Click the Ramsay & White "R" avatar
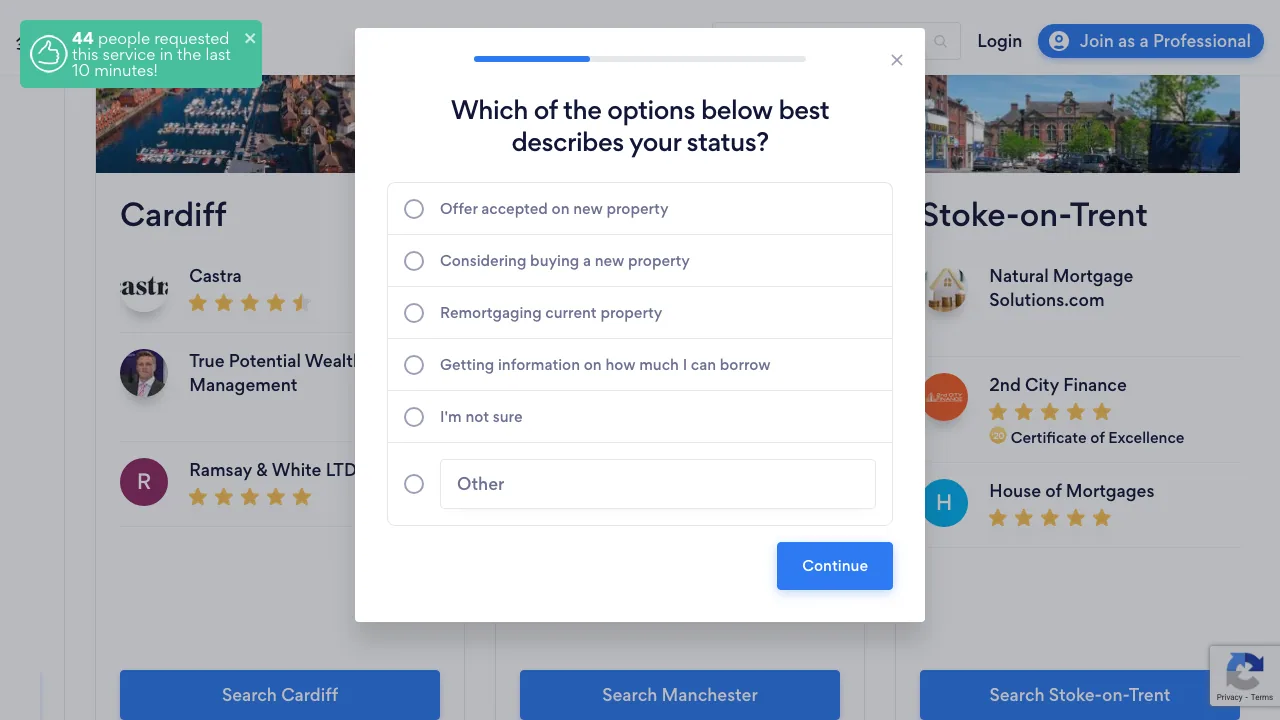The height and width of the screenshot is (720, 1280). tap(144, 481)
